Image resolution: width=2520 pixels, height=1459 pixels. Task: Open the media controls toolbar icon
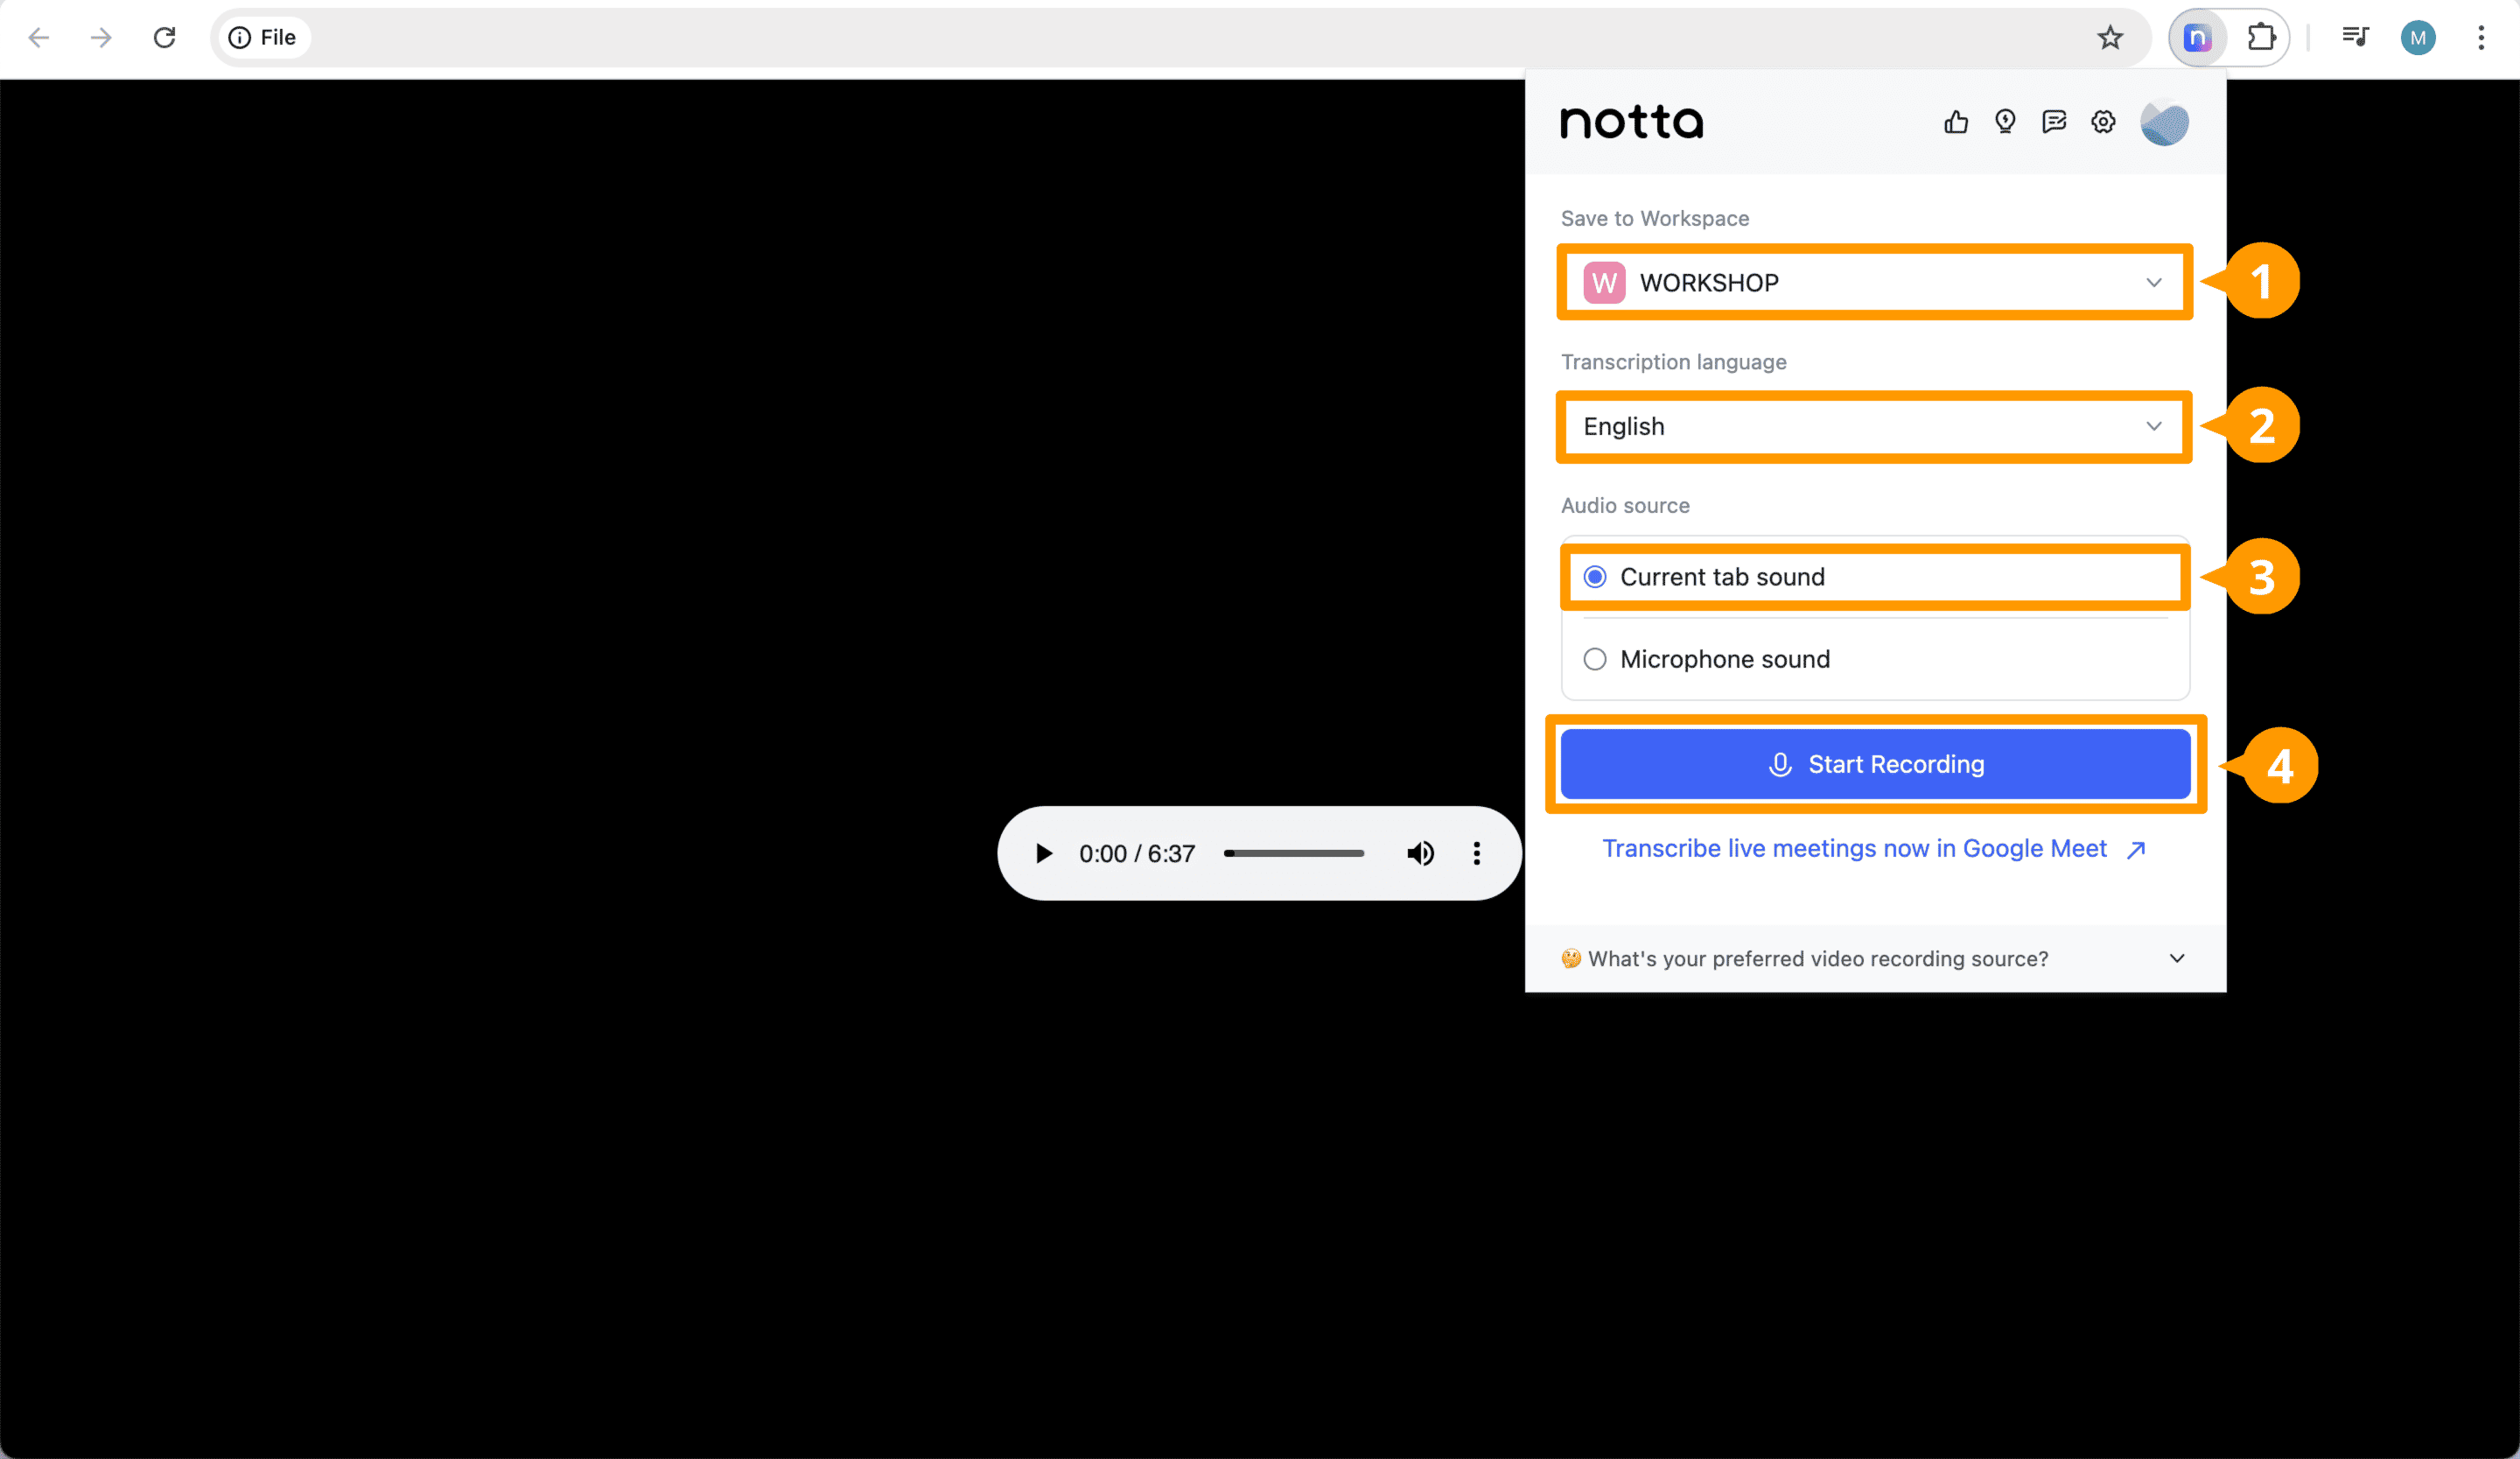pos(2355,38)
